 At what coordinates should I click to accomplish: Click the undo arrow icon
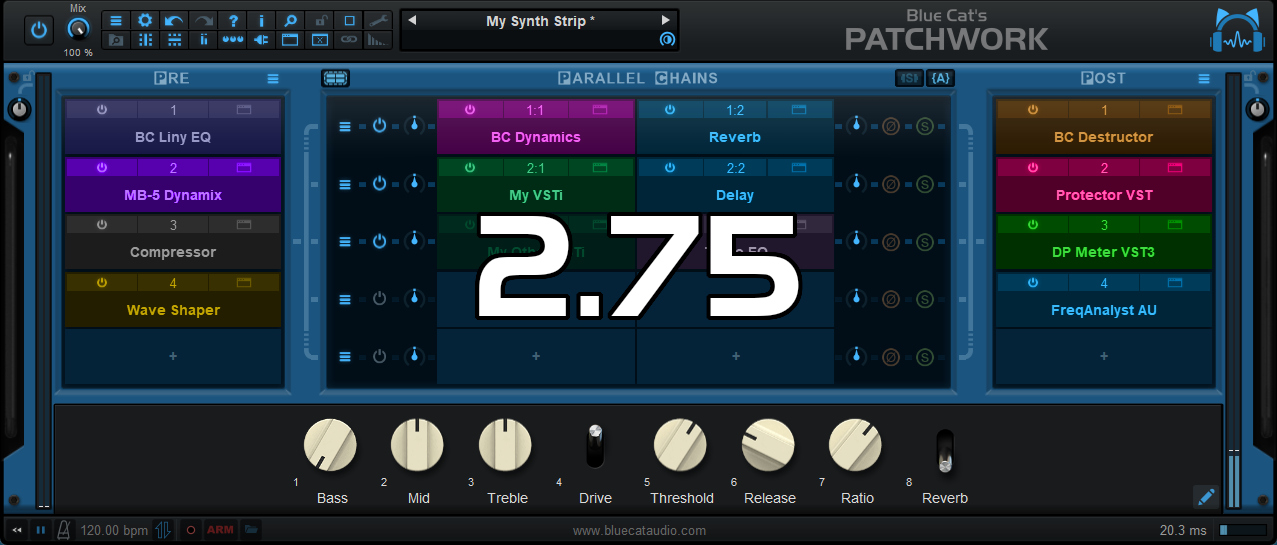click(x=174, y=20)
